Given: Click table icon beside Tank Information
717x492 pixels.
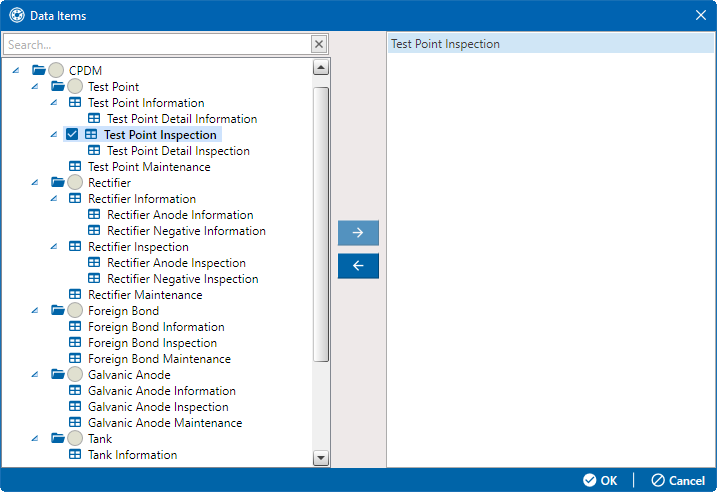Looking at the screenshot, I should click(x=75, y=454).
